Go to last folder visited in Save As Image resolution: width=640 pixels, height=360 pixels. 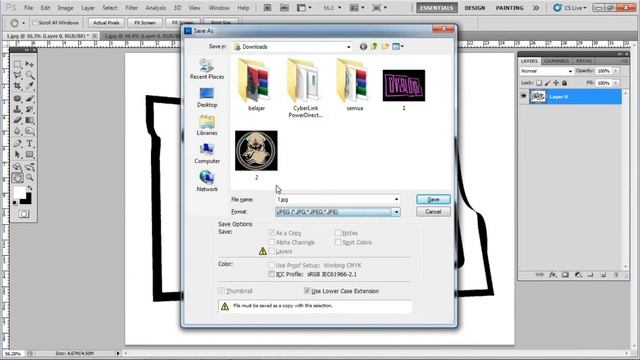[363, 47]
